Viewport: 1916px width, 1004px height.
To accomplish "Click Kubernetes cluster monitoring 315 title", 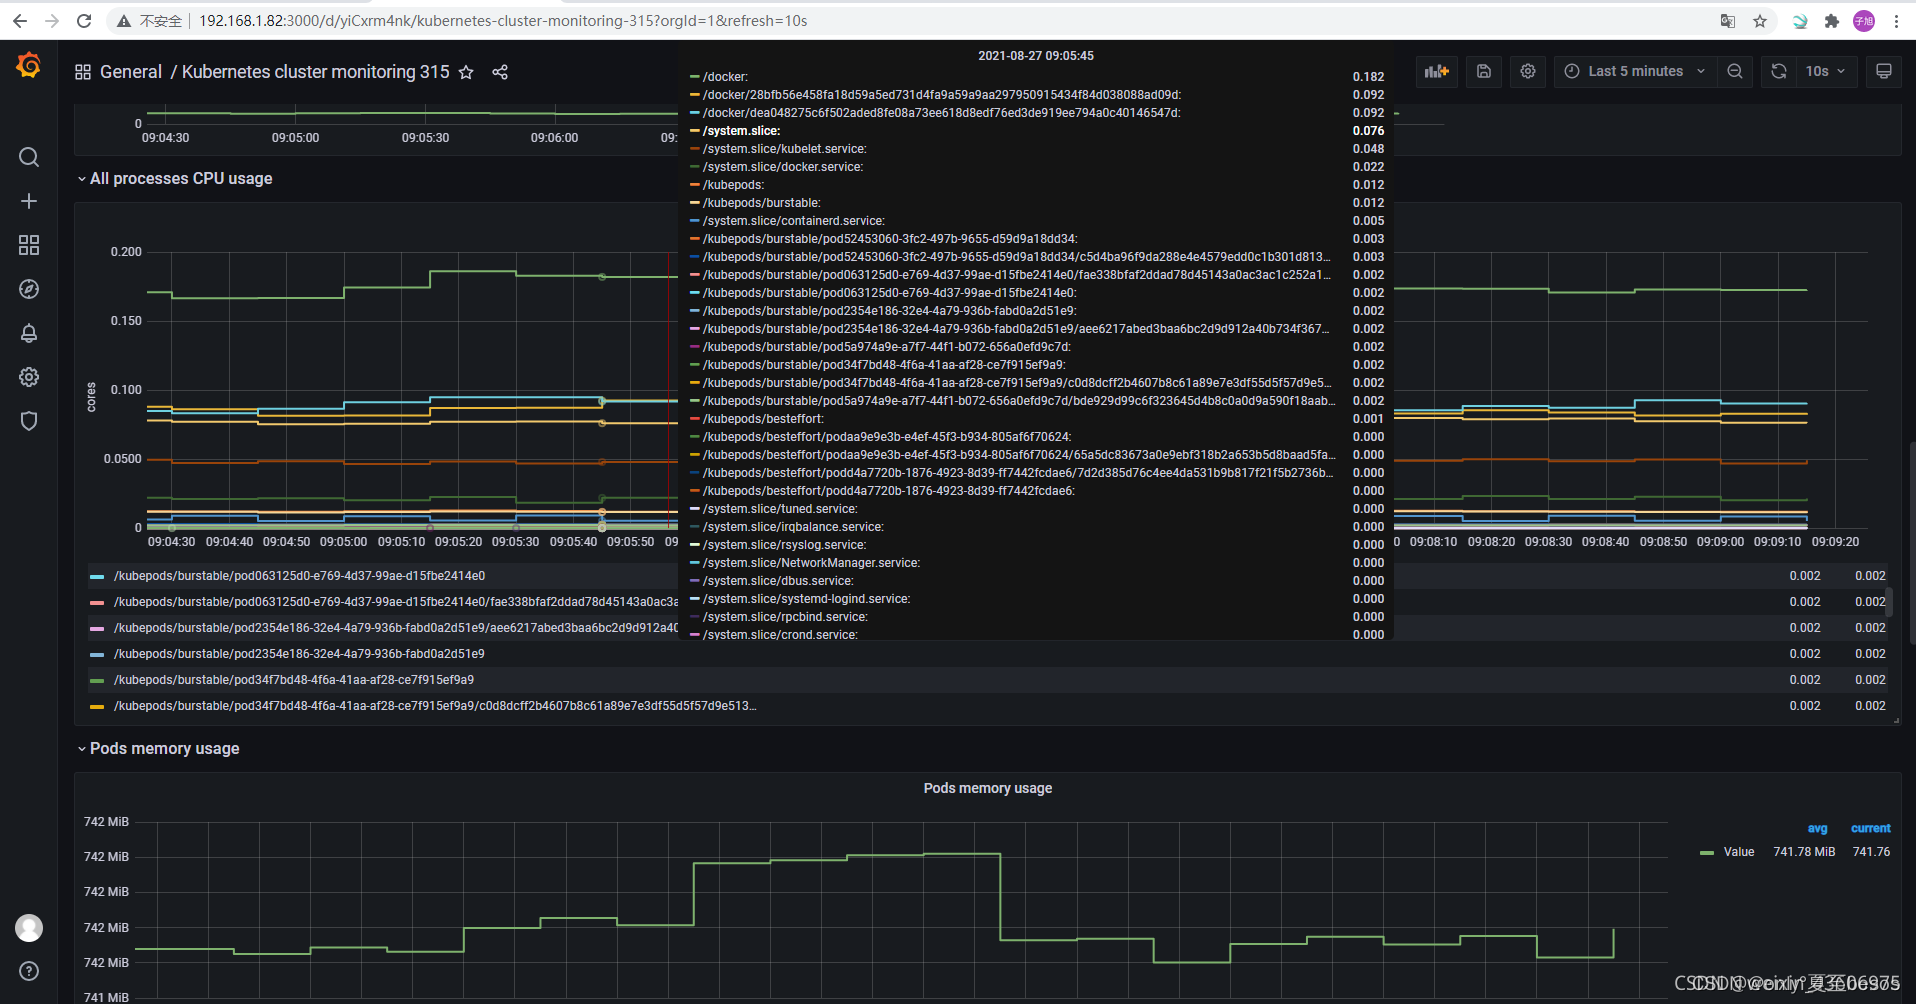I will tap(316, 72).
